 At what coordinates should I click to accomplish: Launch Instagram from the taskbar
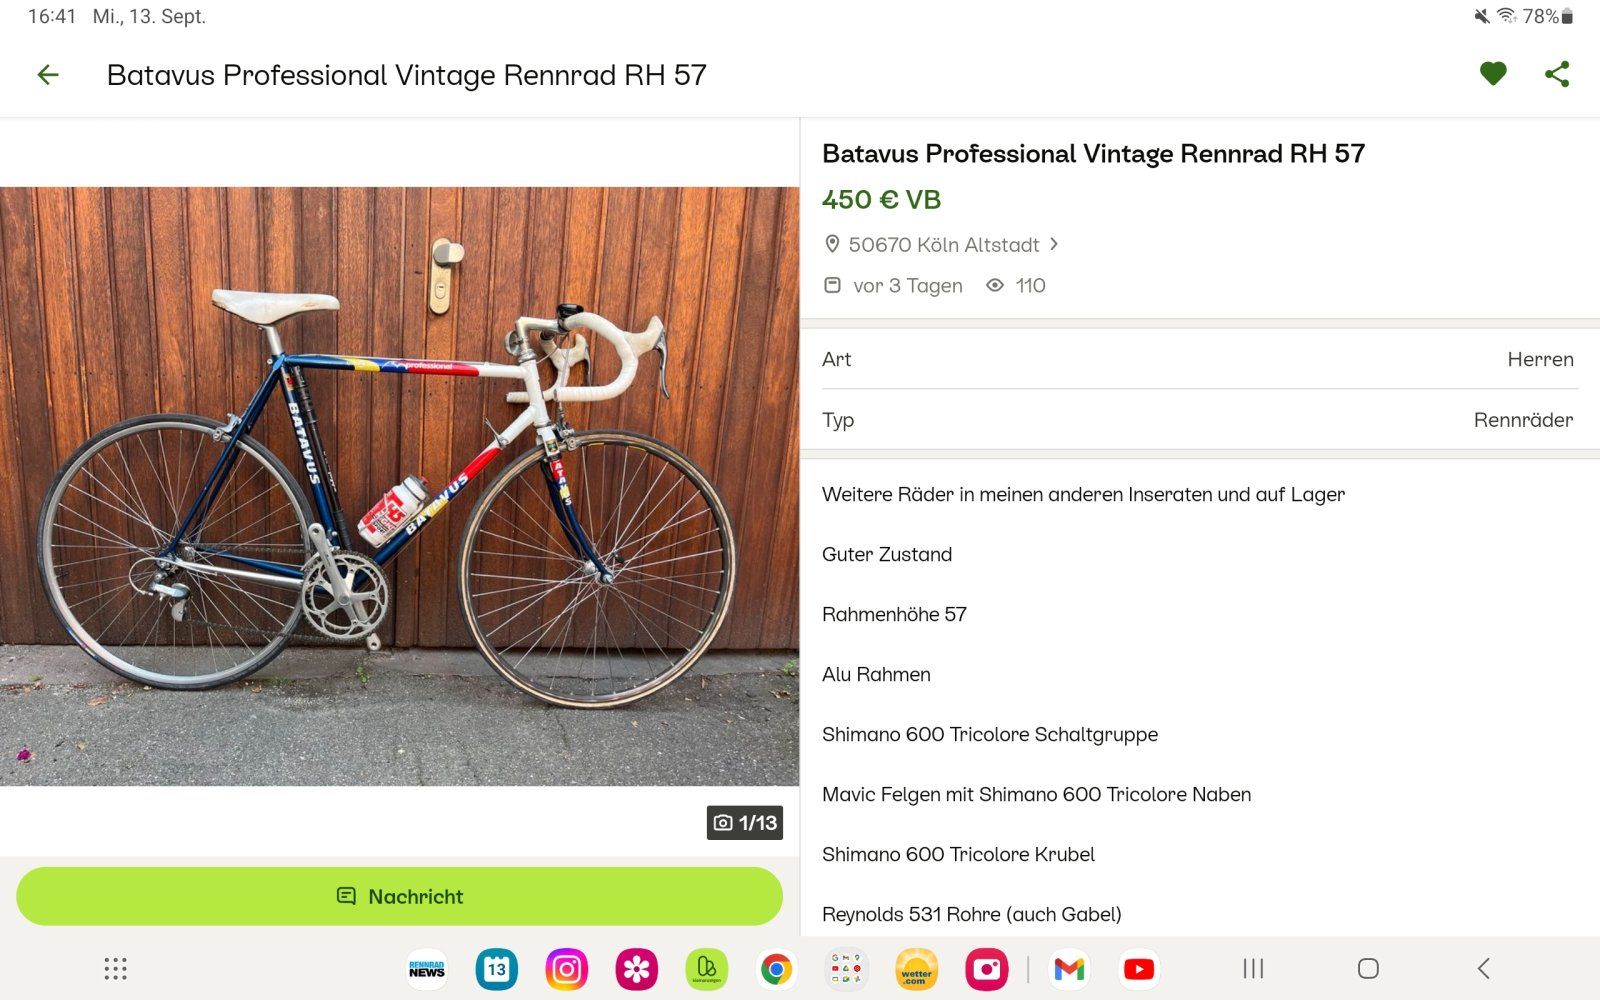pyautogui.click(x=566, y=969)
